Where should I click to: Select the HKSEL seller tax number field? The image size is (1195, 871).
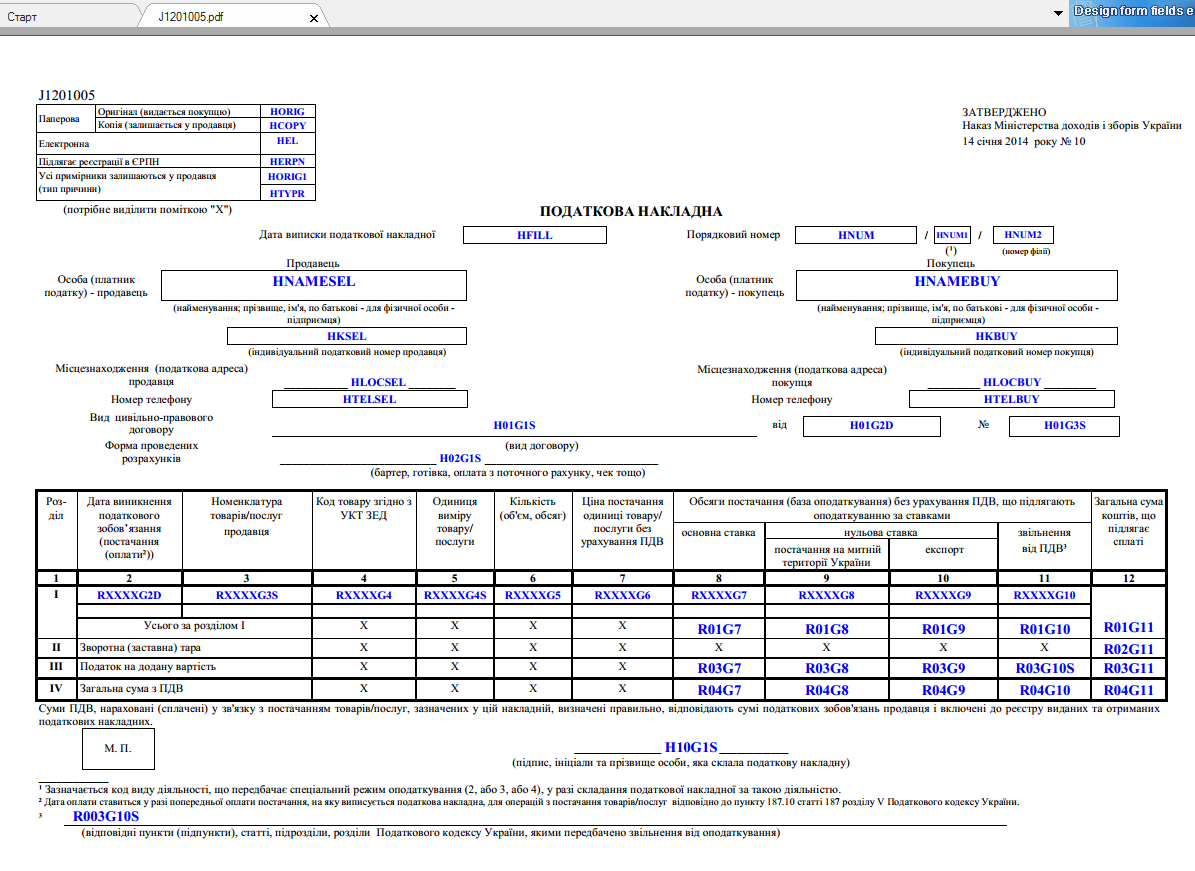(x=346, y=336)
